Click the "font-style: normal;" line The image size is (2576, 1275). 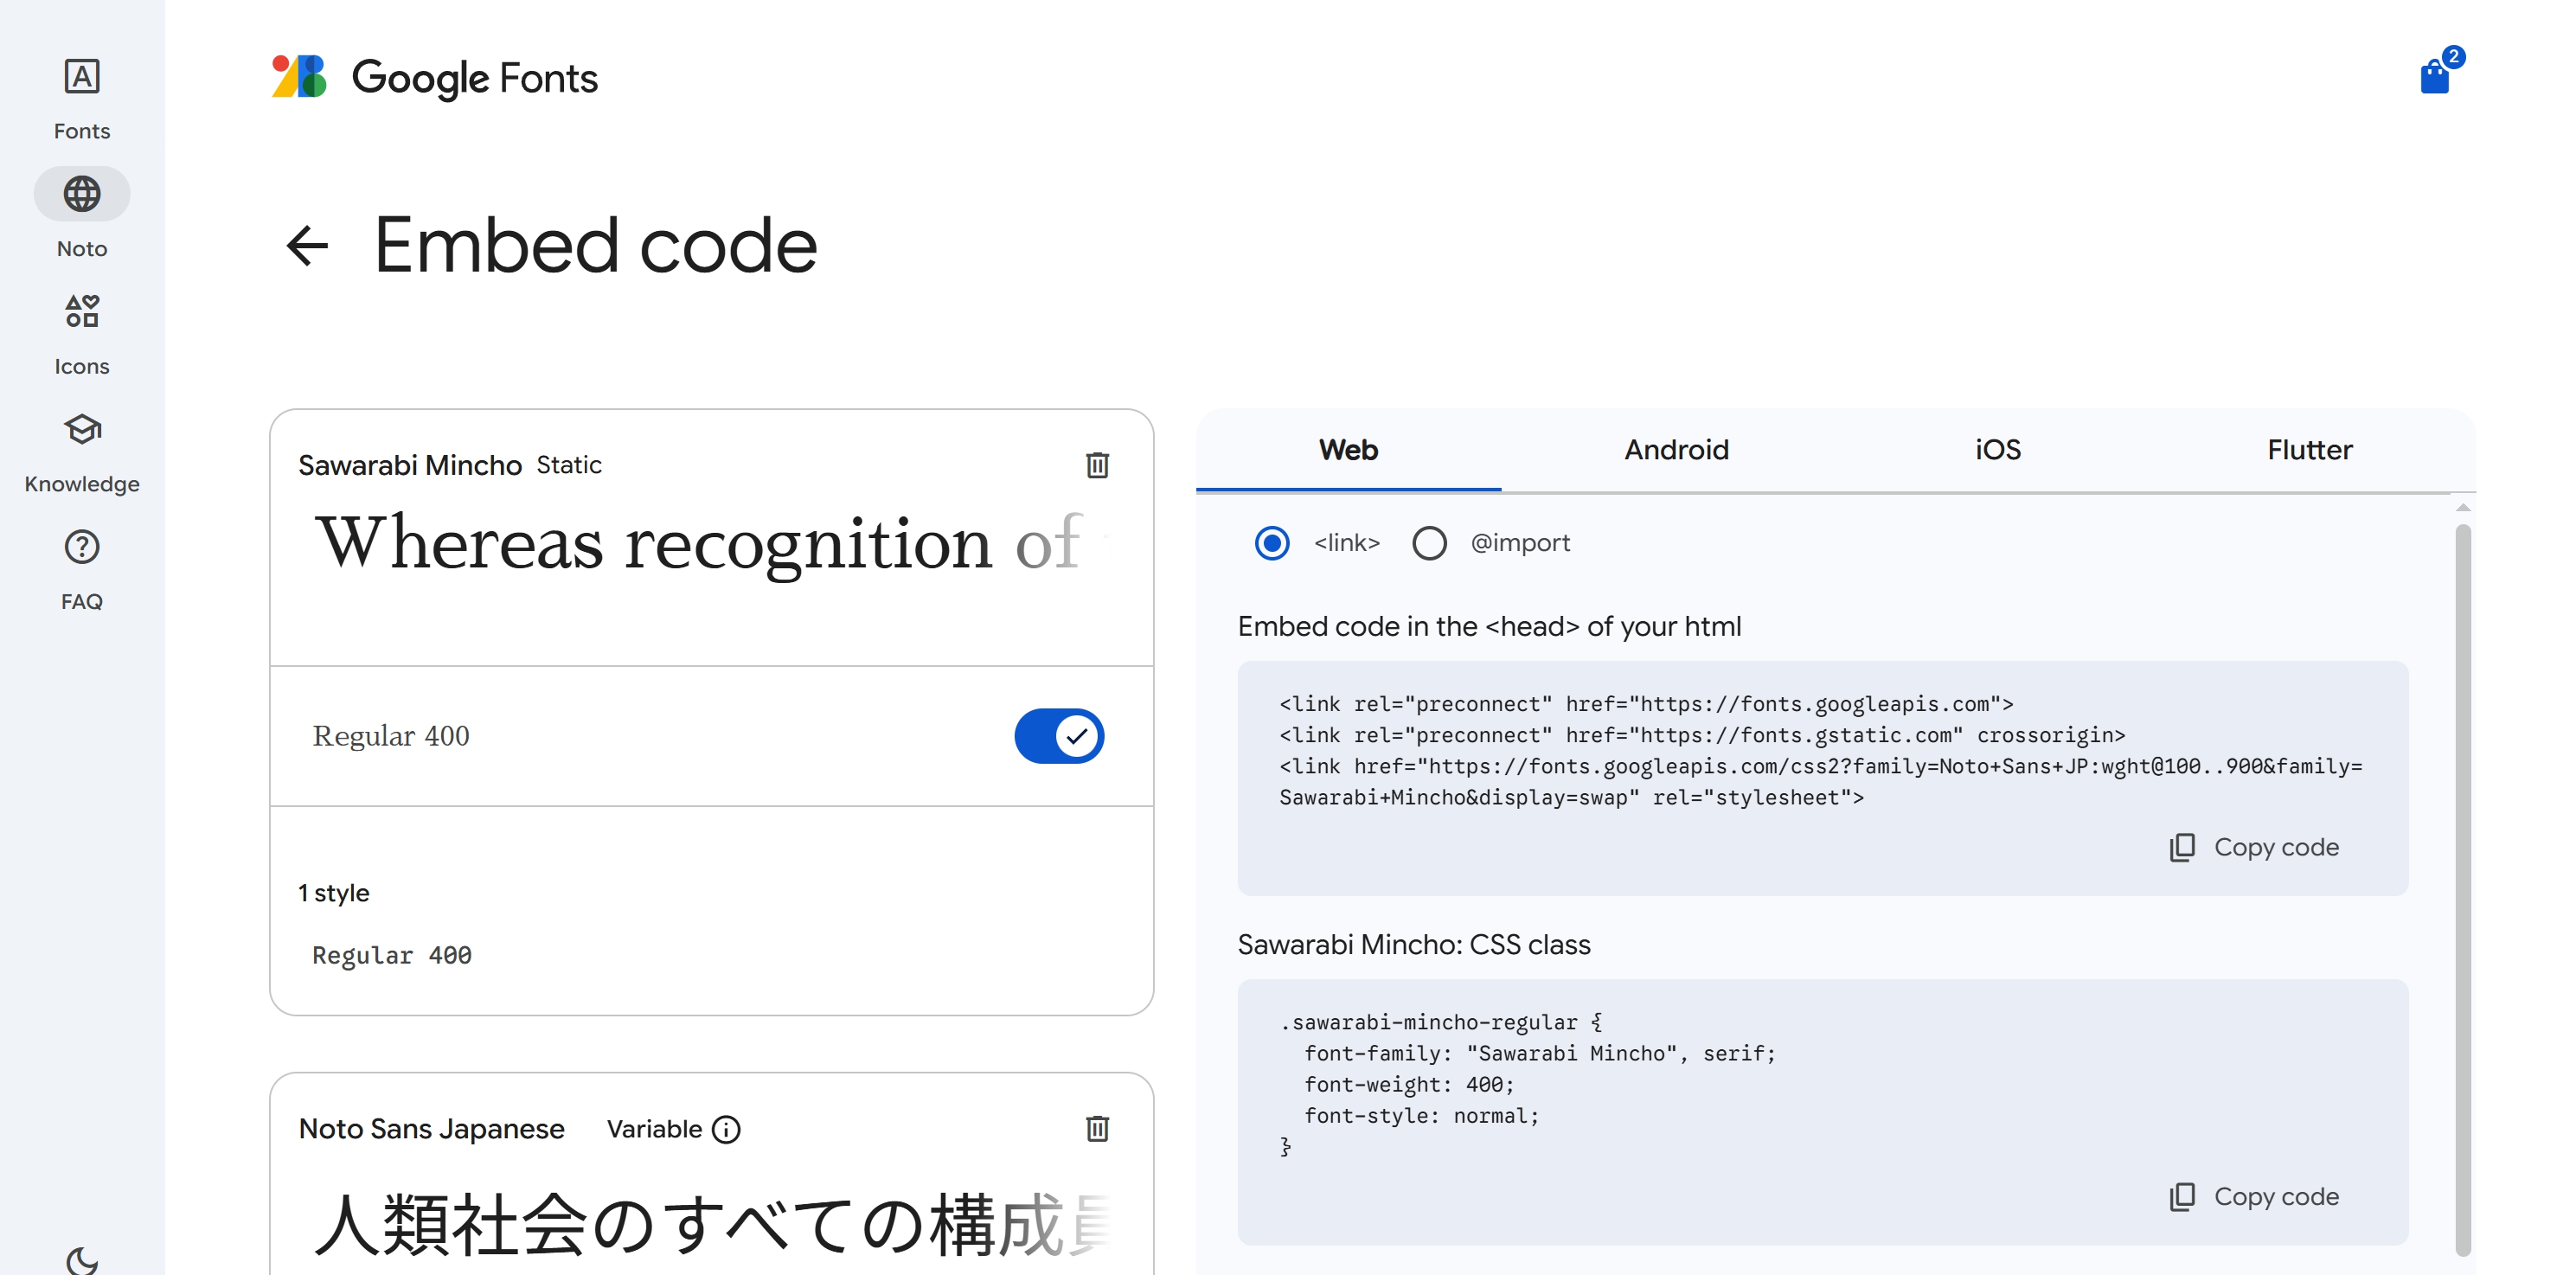(1421, 1115)
